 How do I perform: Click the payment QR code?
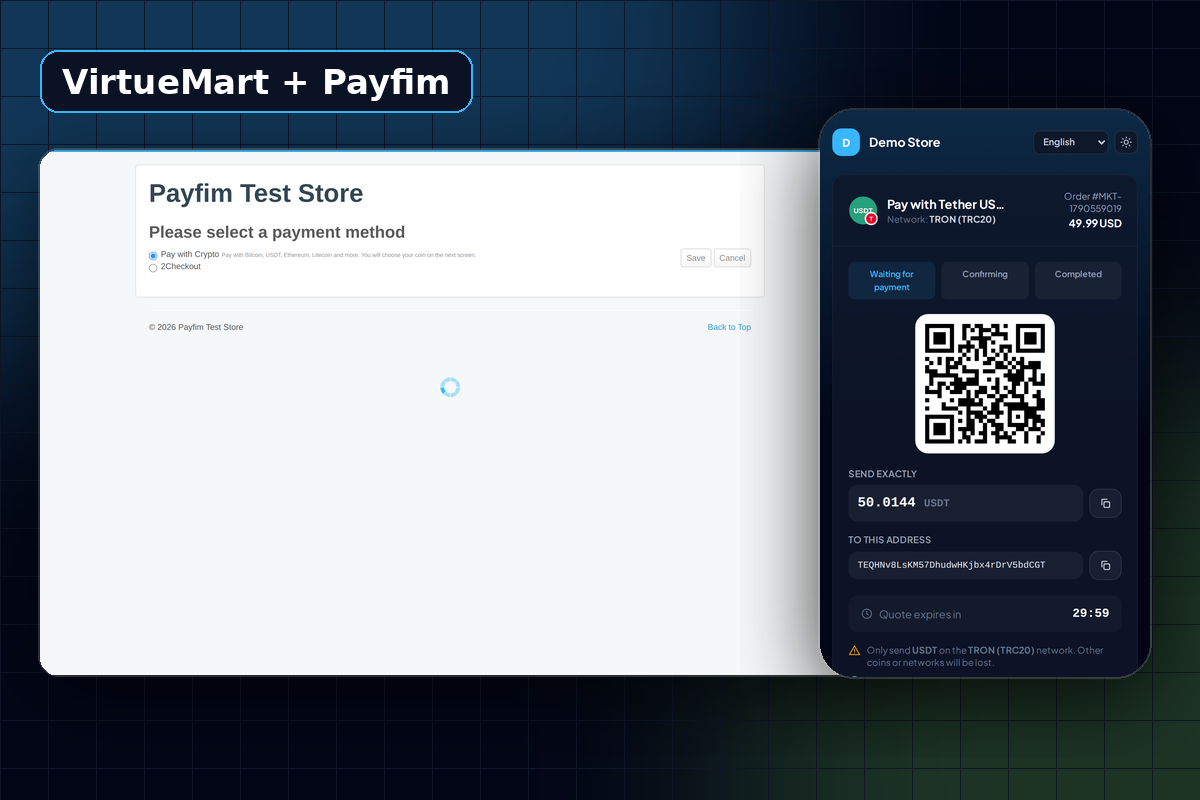(985, 384)
